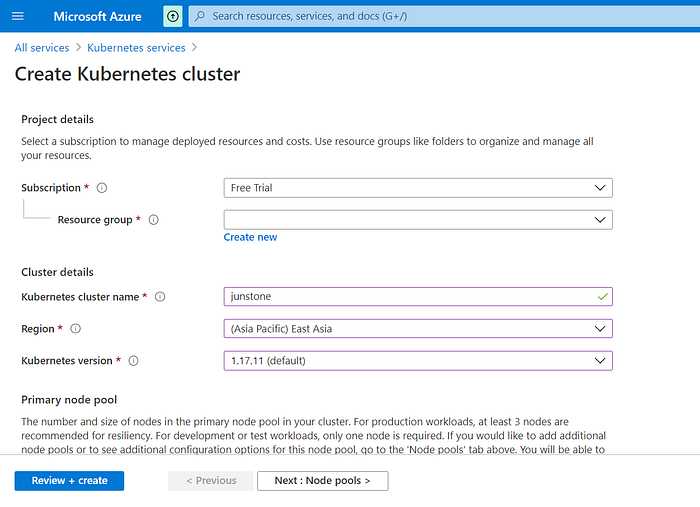Click the Review + create button
The width and height of the screenshot is (700, 507).
tap(69, 481)
